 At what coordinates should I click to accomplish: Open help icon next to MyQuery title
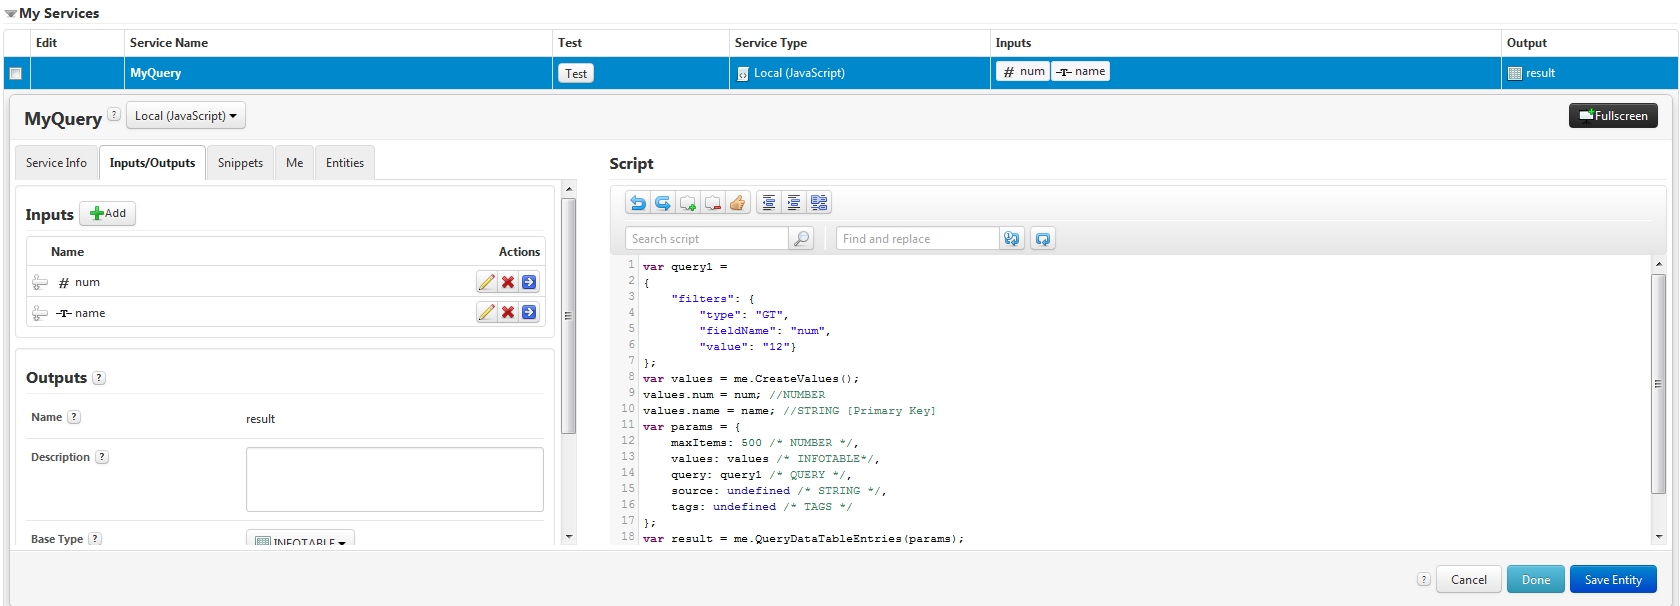(x=114, y=115)
